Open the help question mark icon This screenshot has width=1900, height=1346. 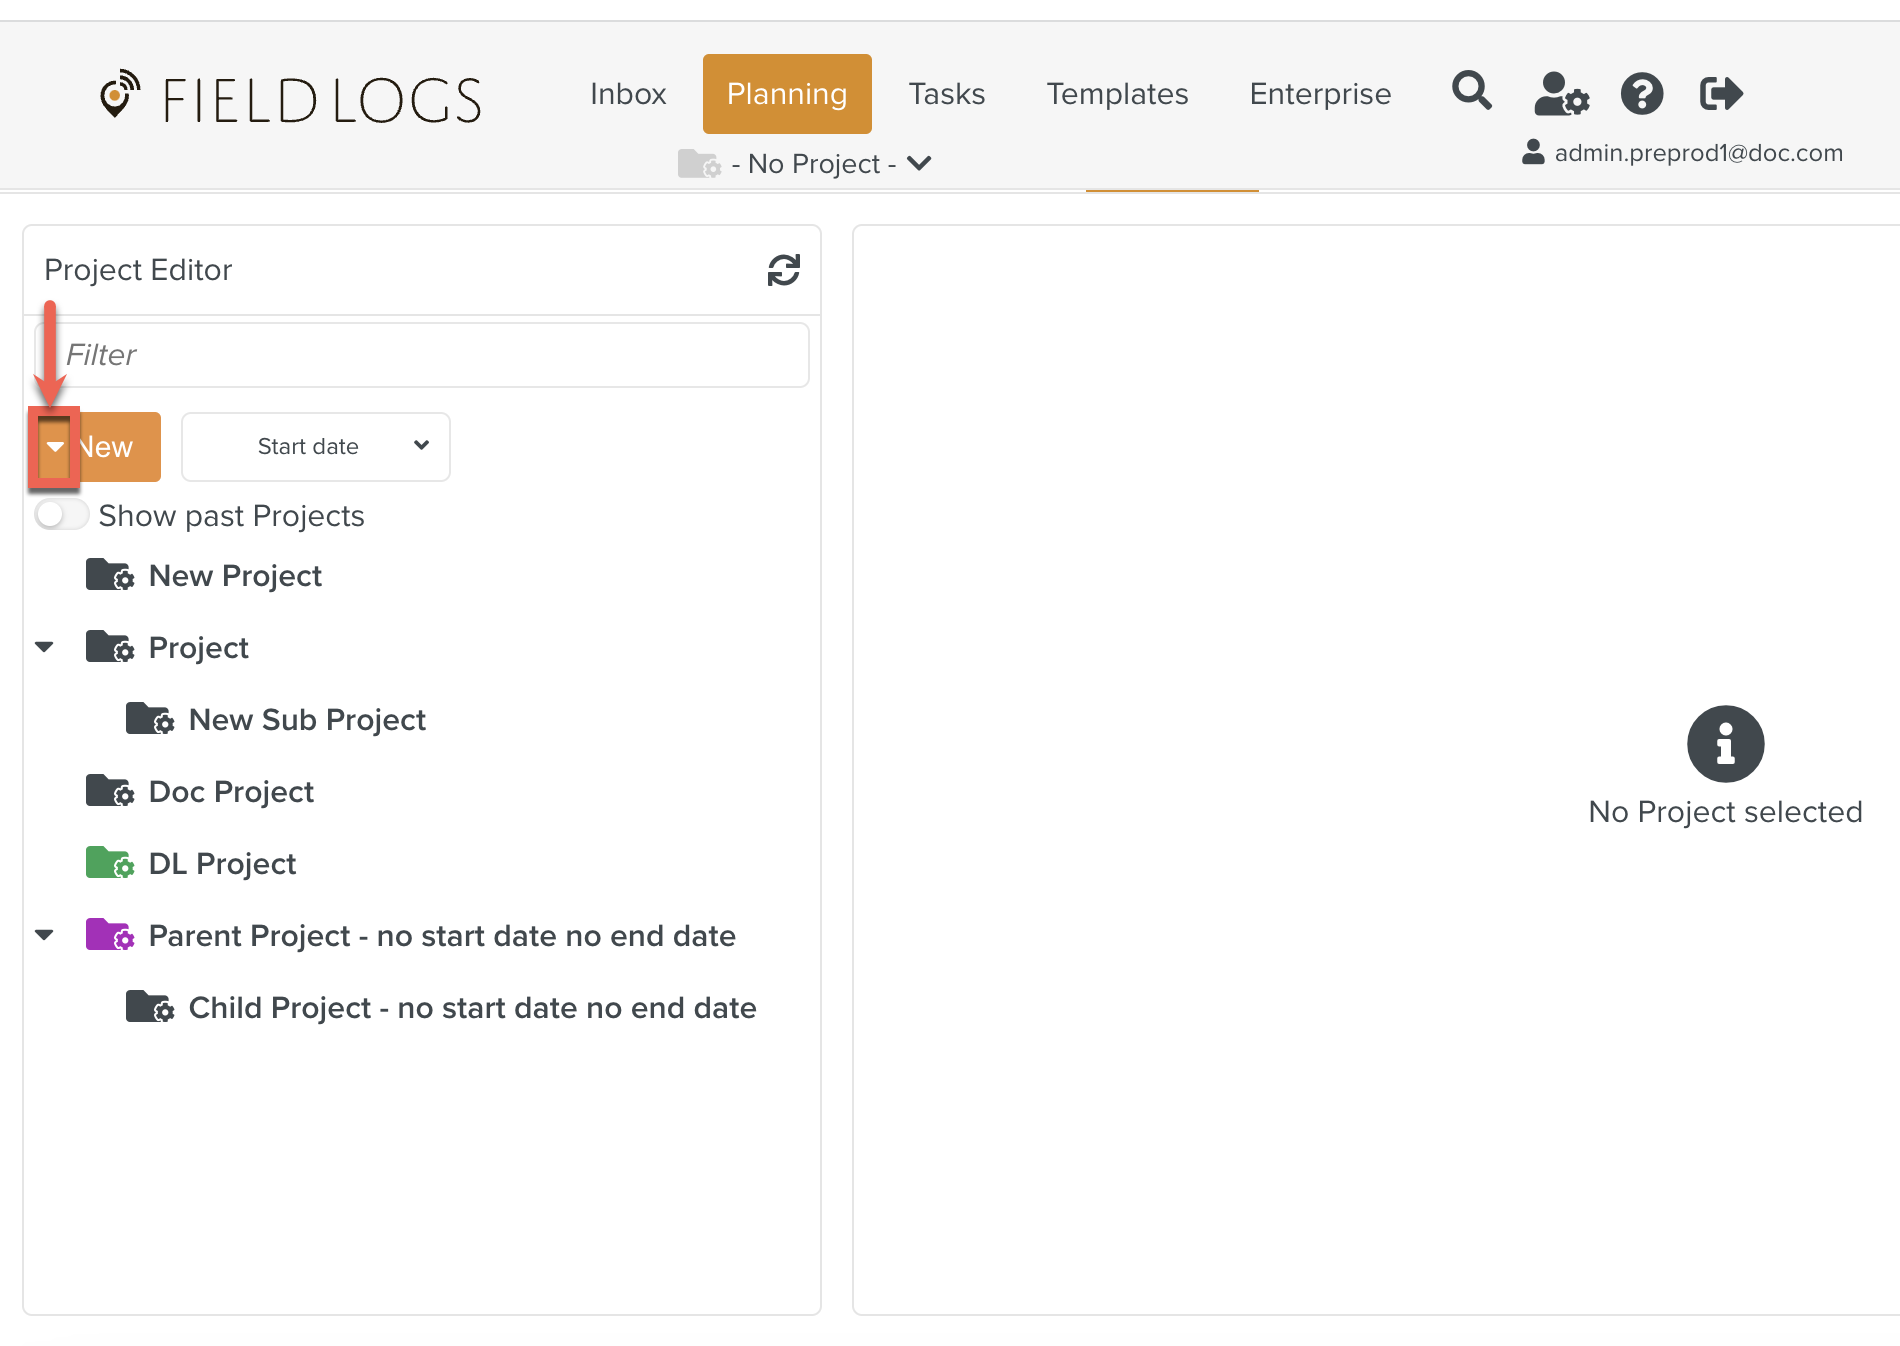(1641, 94)
